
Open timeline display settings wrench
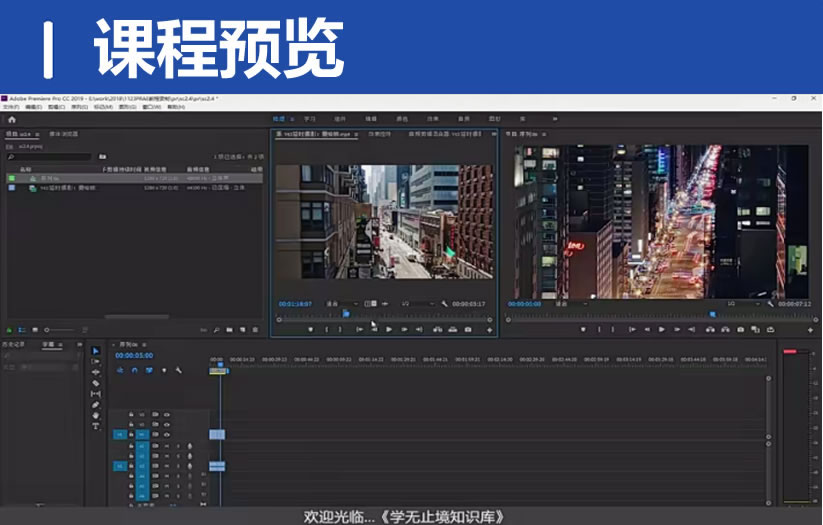[x=178, y=371]
